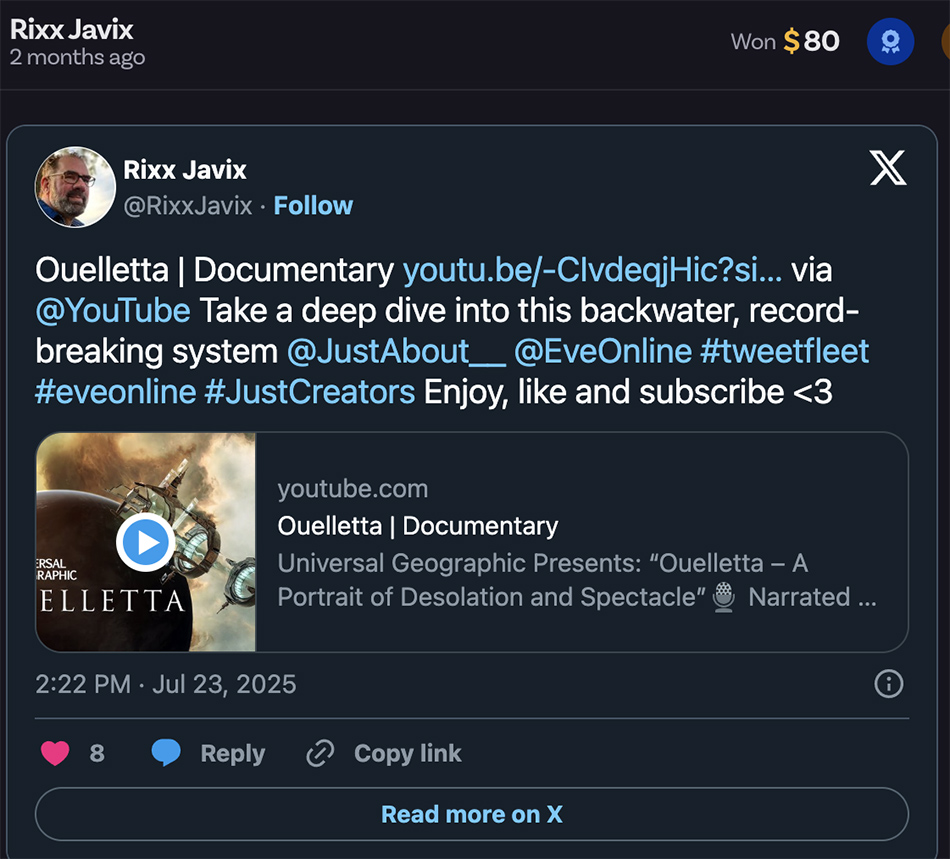
Task: Select the Ouelletta Documentary video thumbnail
Action: tap(146, 542)
